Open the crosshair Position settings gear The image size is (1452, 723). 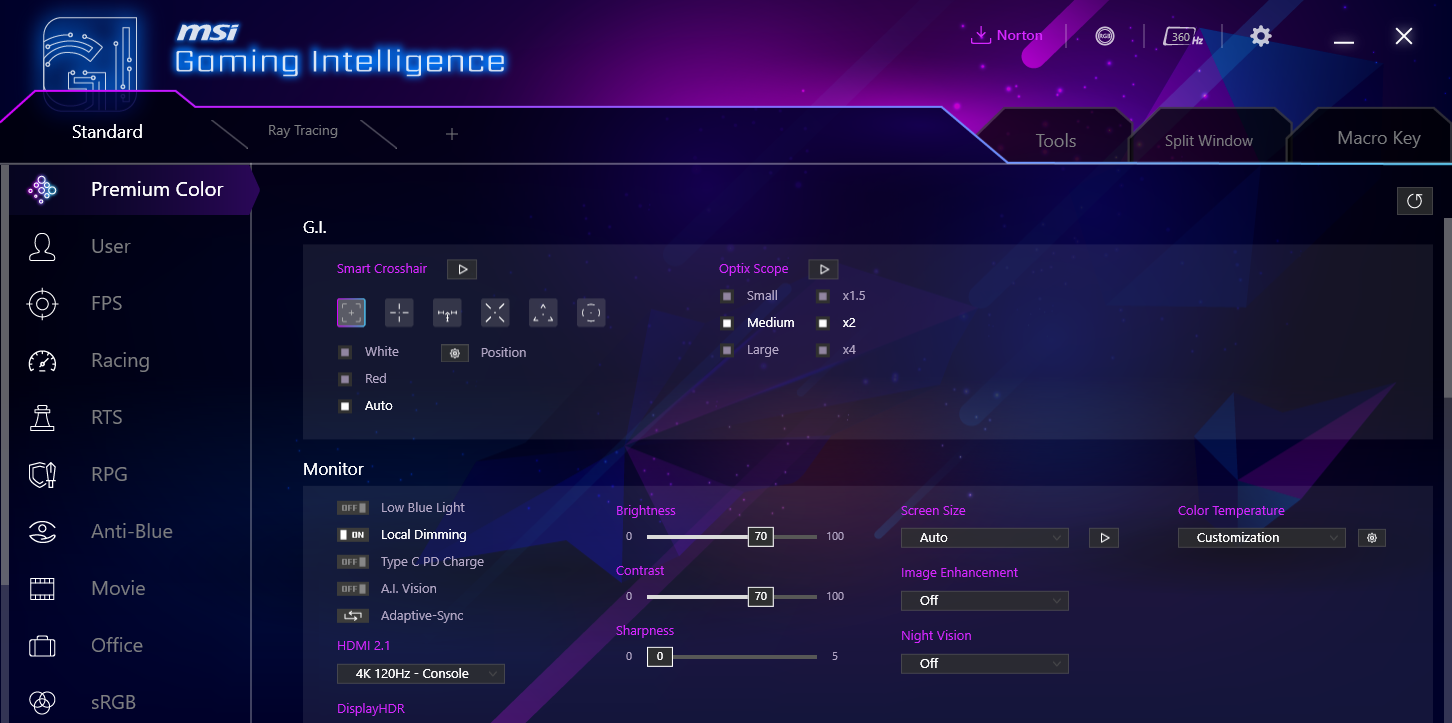click(455, 352)
